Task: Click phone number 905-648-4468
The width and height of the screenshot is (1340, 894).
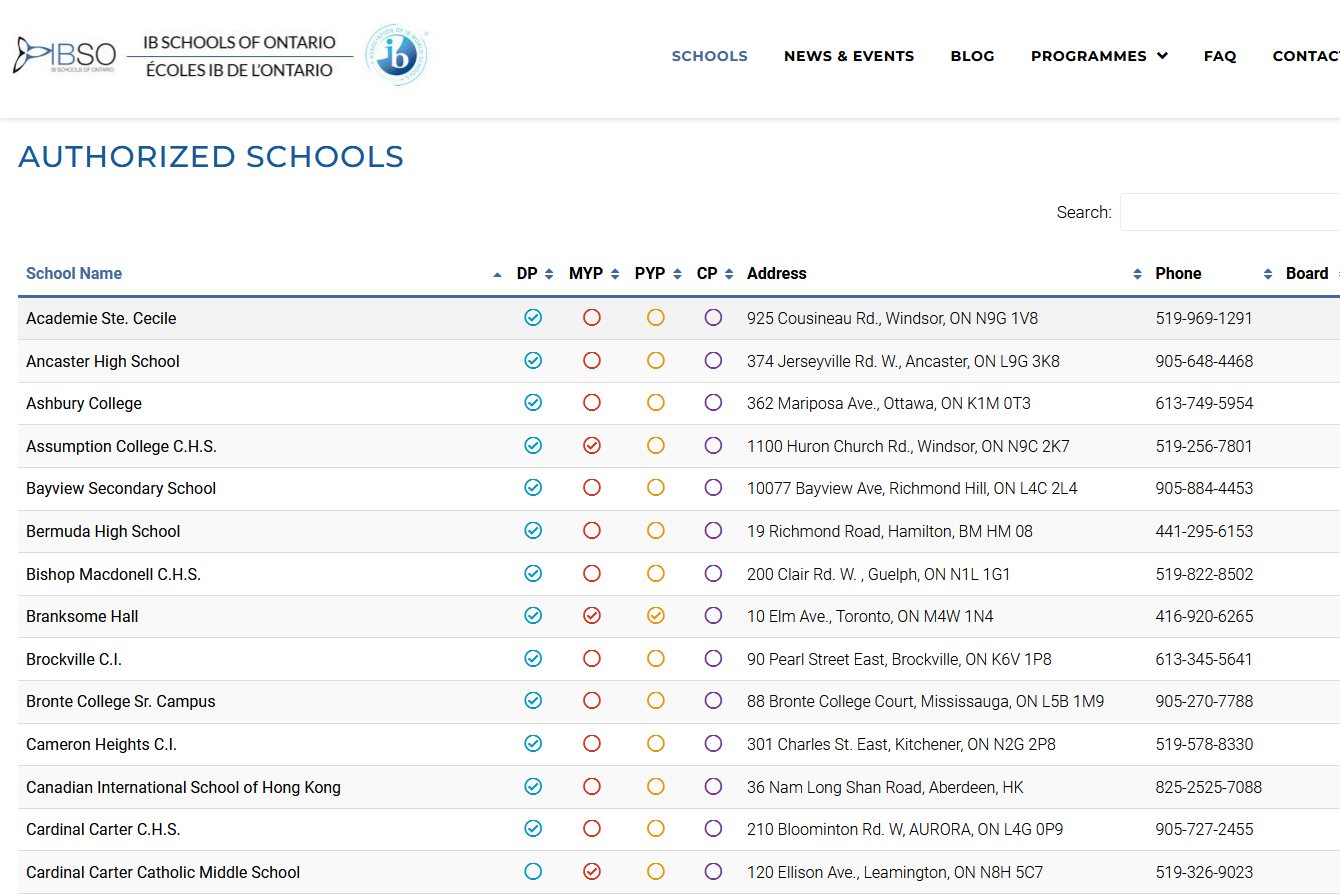Action: [1204, 361]
